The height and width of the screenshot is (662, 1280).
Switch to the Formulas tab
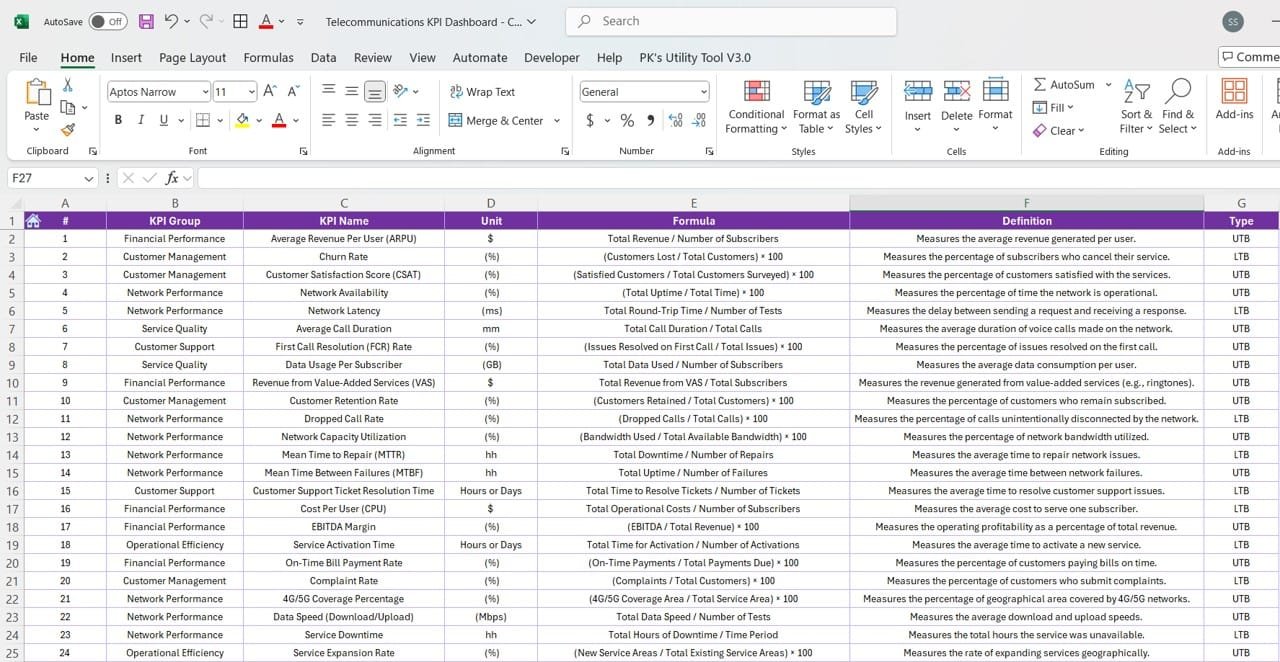tap(268, 58)
